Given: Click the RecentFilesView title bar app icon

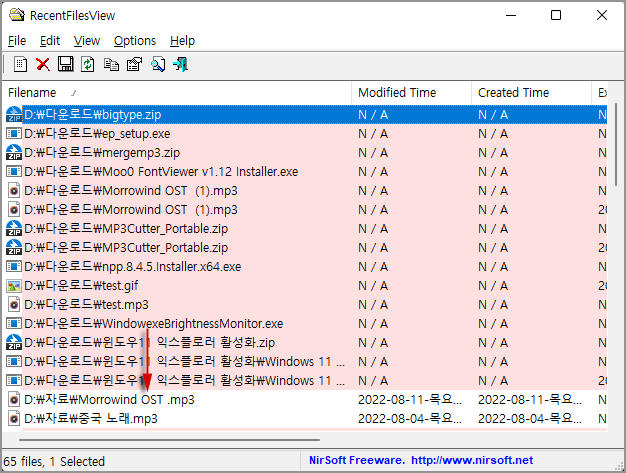Looking at the screenshot, I should [16, 15].
